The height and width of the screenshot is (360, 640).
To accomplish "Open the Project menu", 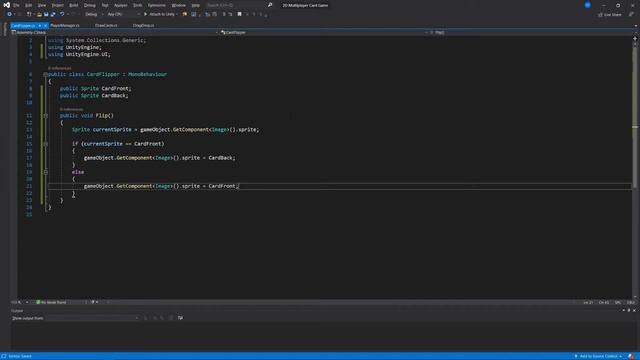I will coord(58,5).
